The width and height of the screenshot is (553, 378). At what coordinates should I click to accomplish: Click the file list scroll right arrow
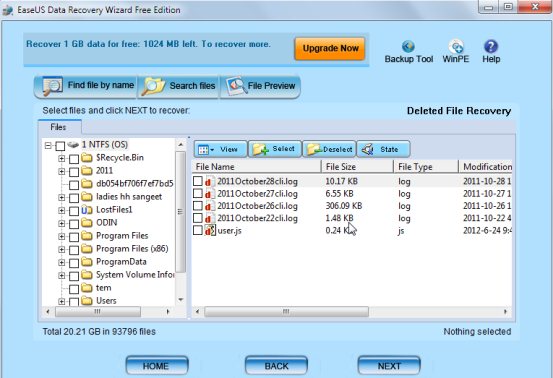tap(506, 312)
